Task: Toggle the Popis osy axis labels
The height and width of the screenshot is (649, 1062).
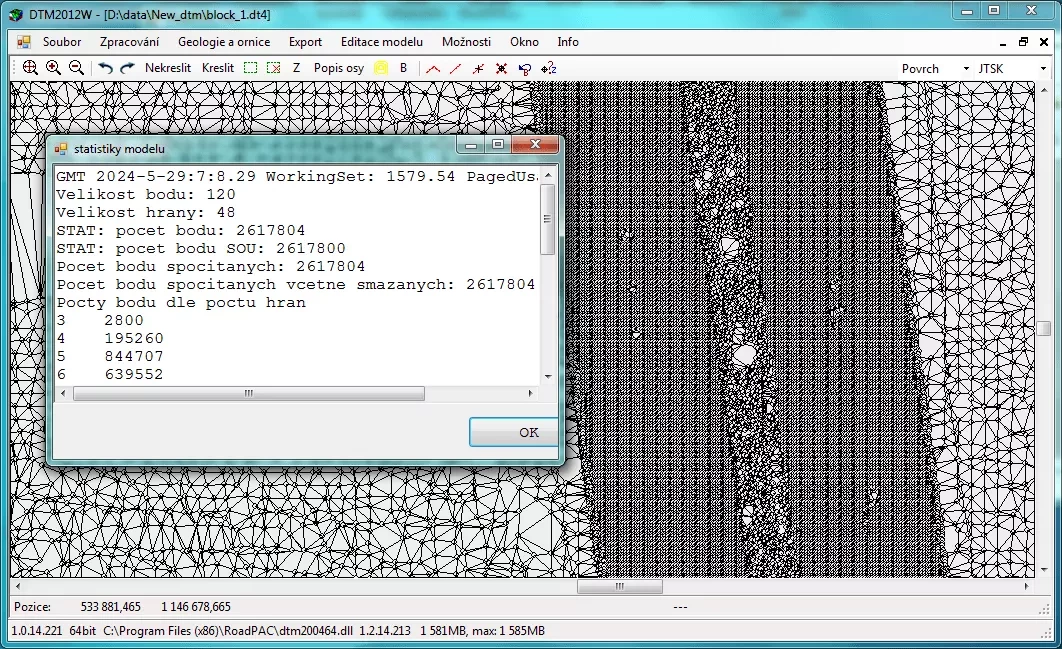Action: click(338, 68)
